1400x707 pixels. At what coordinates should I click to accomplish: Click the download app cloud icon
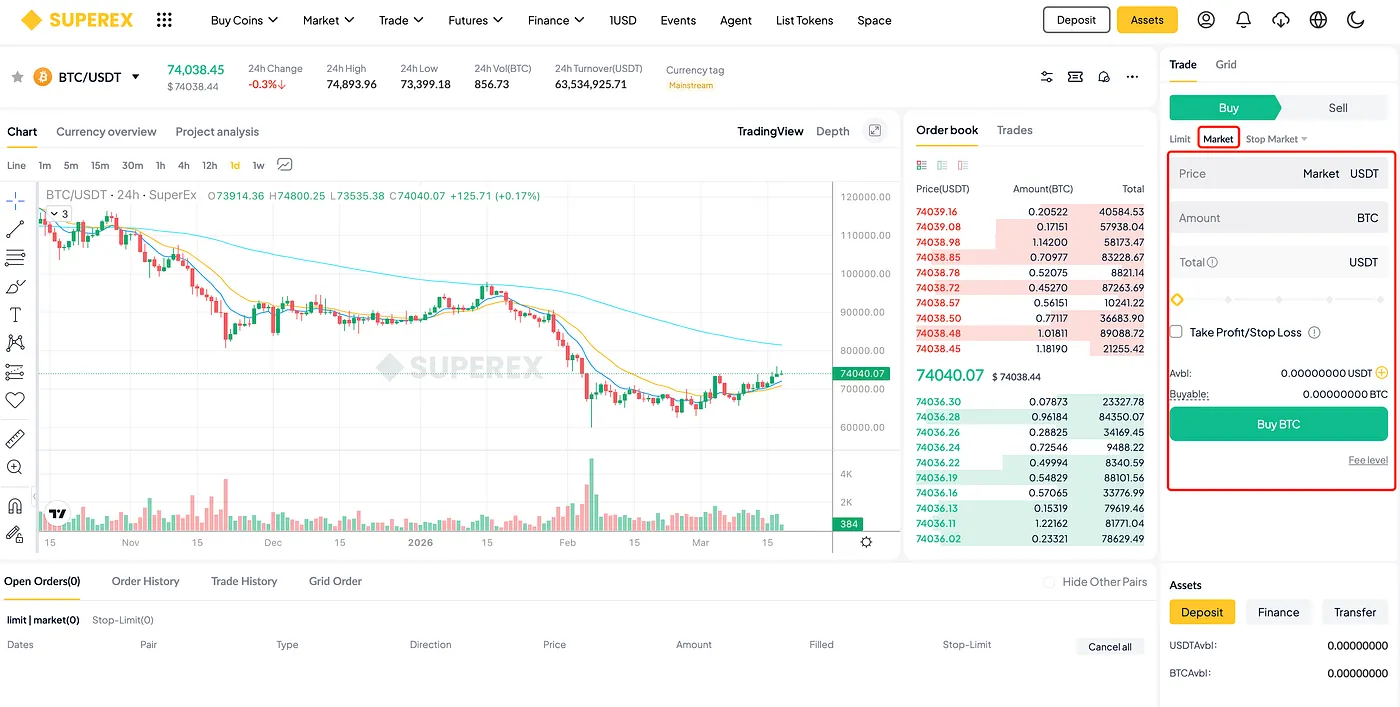[x=1281, y=20]
